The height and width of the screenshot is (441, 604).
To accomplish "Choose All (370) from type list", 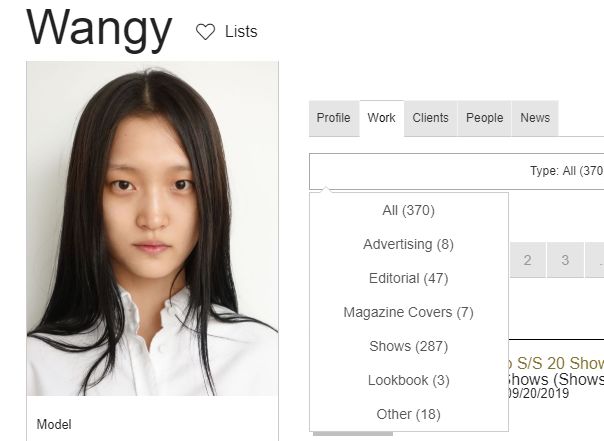I will (x=408, y=210).
